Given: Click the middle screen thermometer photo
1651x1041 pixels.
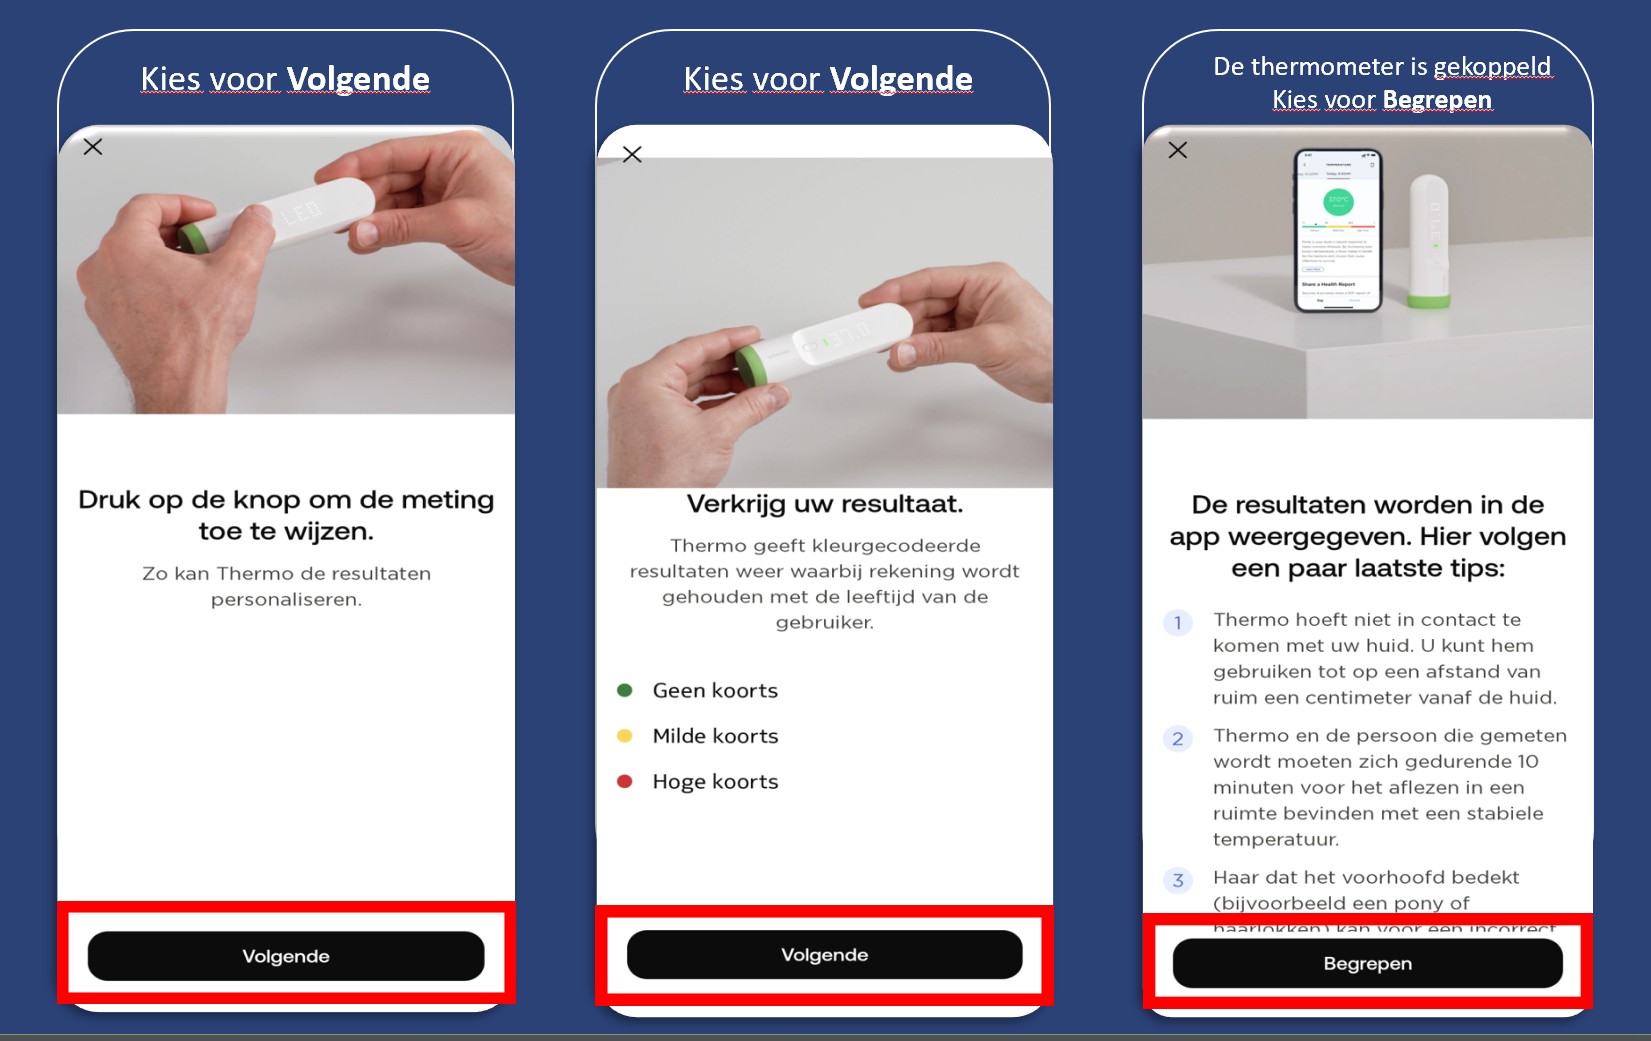Looking at the screenshot, I should tap(825, 322).
